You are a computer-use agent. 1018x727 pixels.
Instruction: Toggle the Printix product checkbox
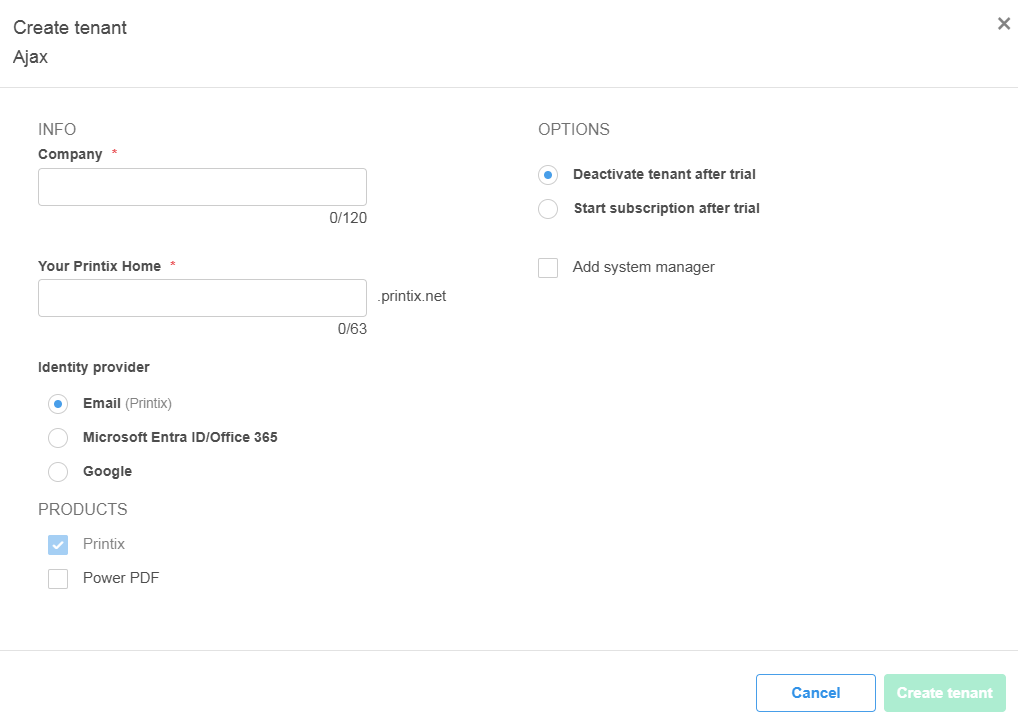(x=58, y=545)
